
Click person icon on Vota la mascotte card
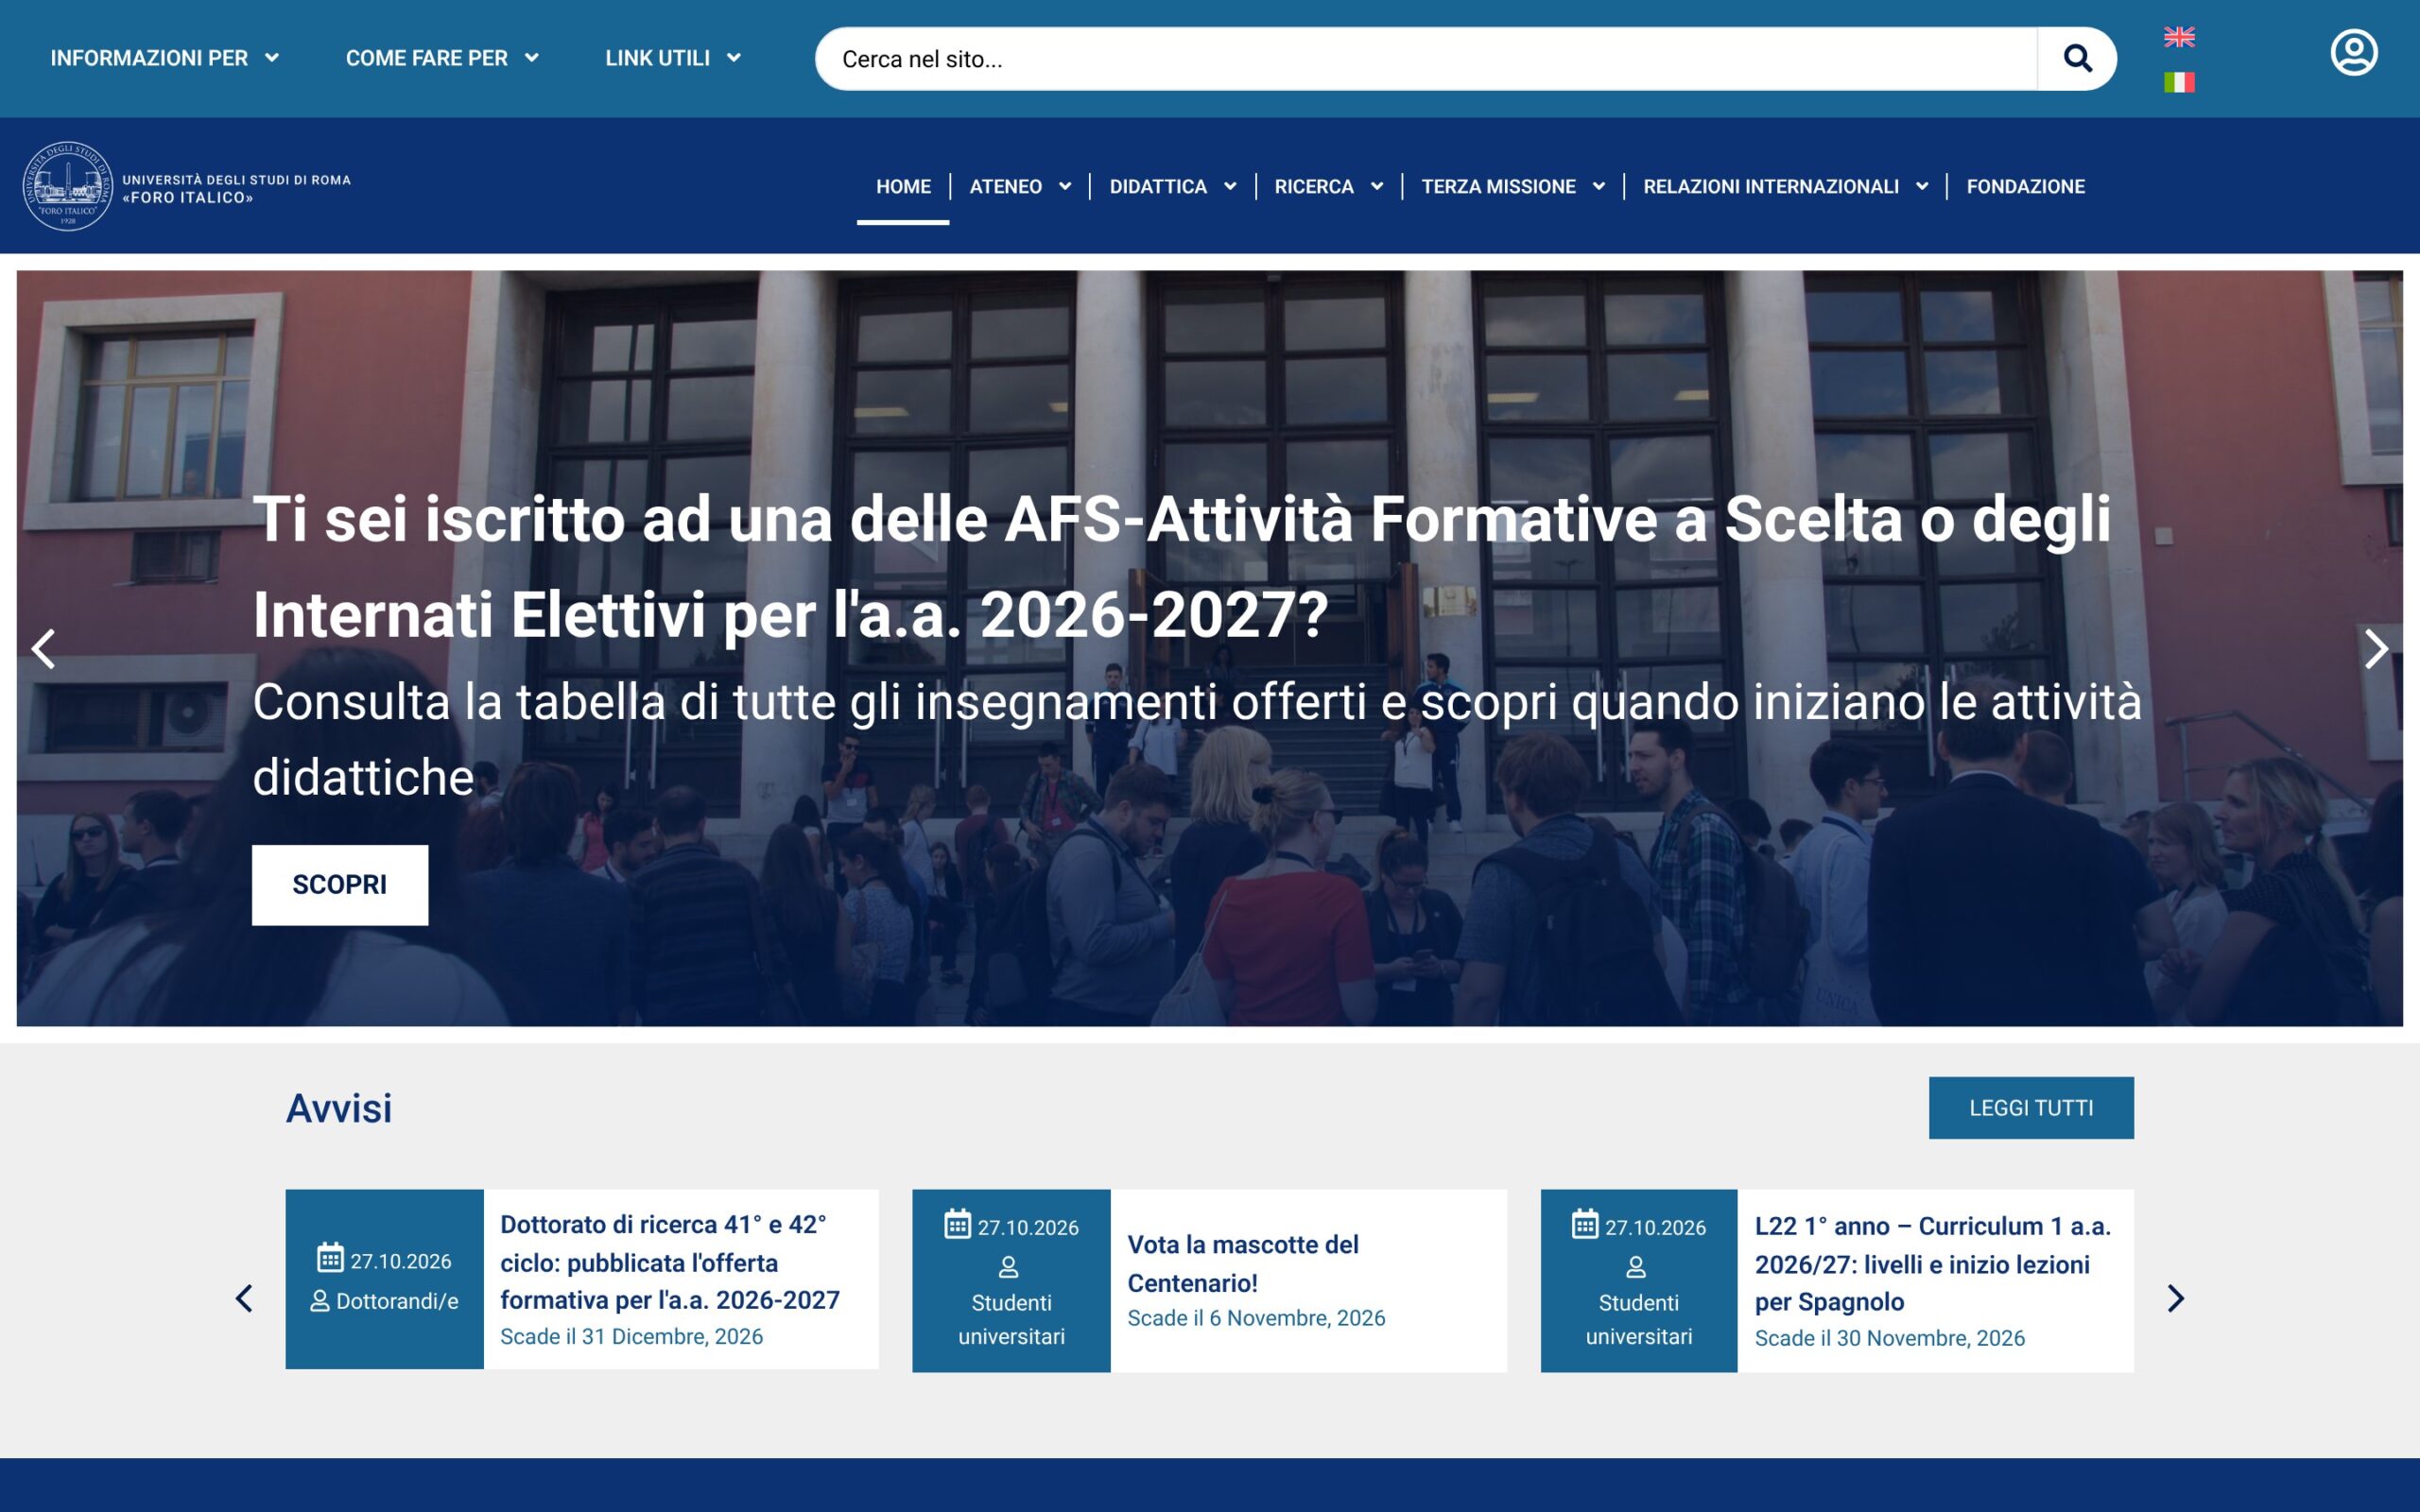pyautogui.click(x=1009, y=1267)
